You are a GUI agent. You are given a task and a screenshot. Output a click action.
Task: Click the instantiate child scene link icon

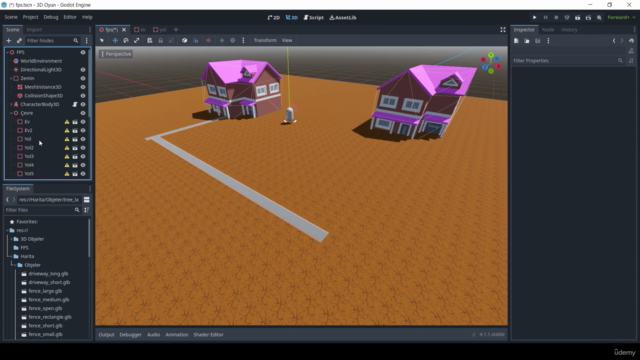[19, 41]
